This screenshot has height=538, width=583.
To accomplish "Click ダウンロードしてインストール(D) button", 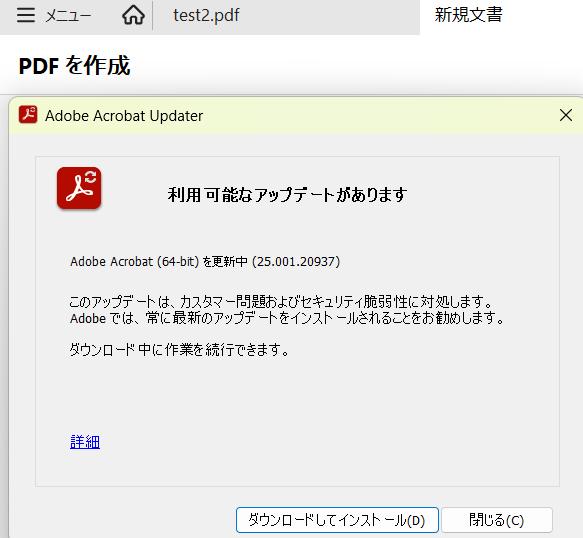I will 337,520.
